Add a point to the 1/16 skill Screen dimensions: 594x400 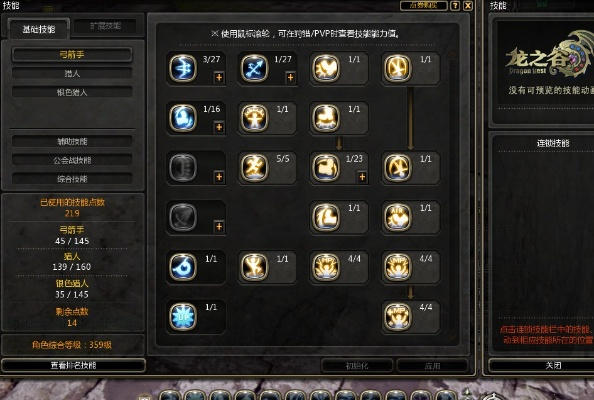(219, 127)
